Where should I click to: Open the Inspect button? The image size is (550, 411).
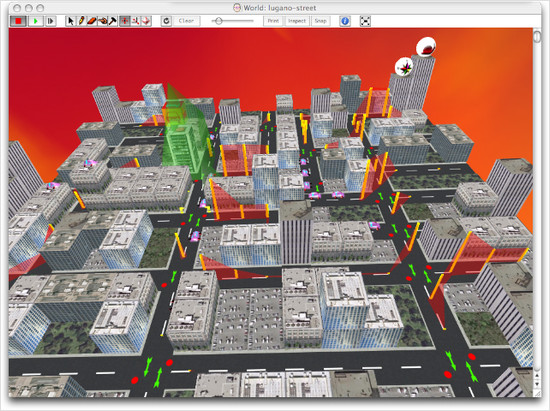point(297,21)
